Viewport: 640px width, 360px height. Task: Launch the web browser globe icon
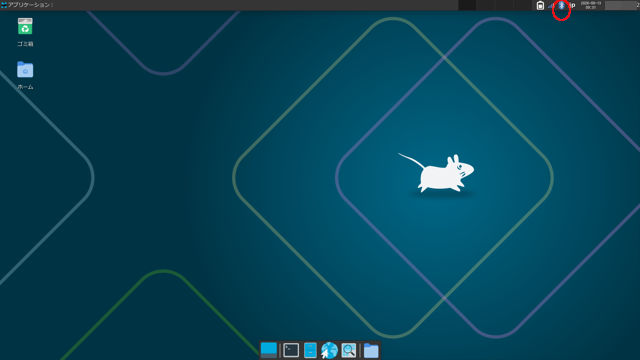pos(329,350)
